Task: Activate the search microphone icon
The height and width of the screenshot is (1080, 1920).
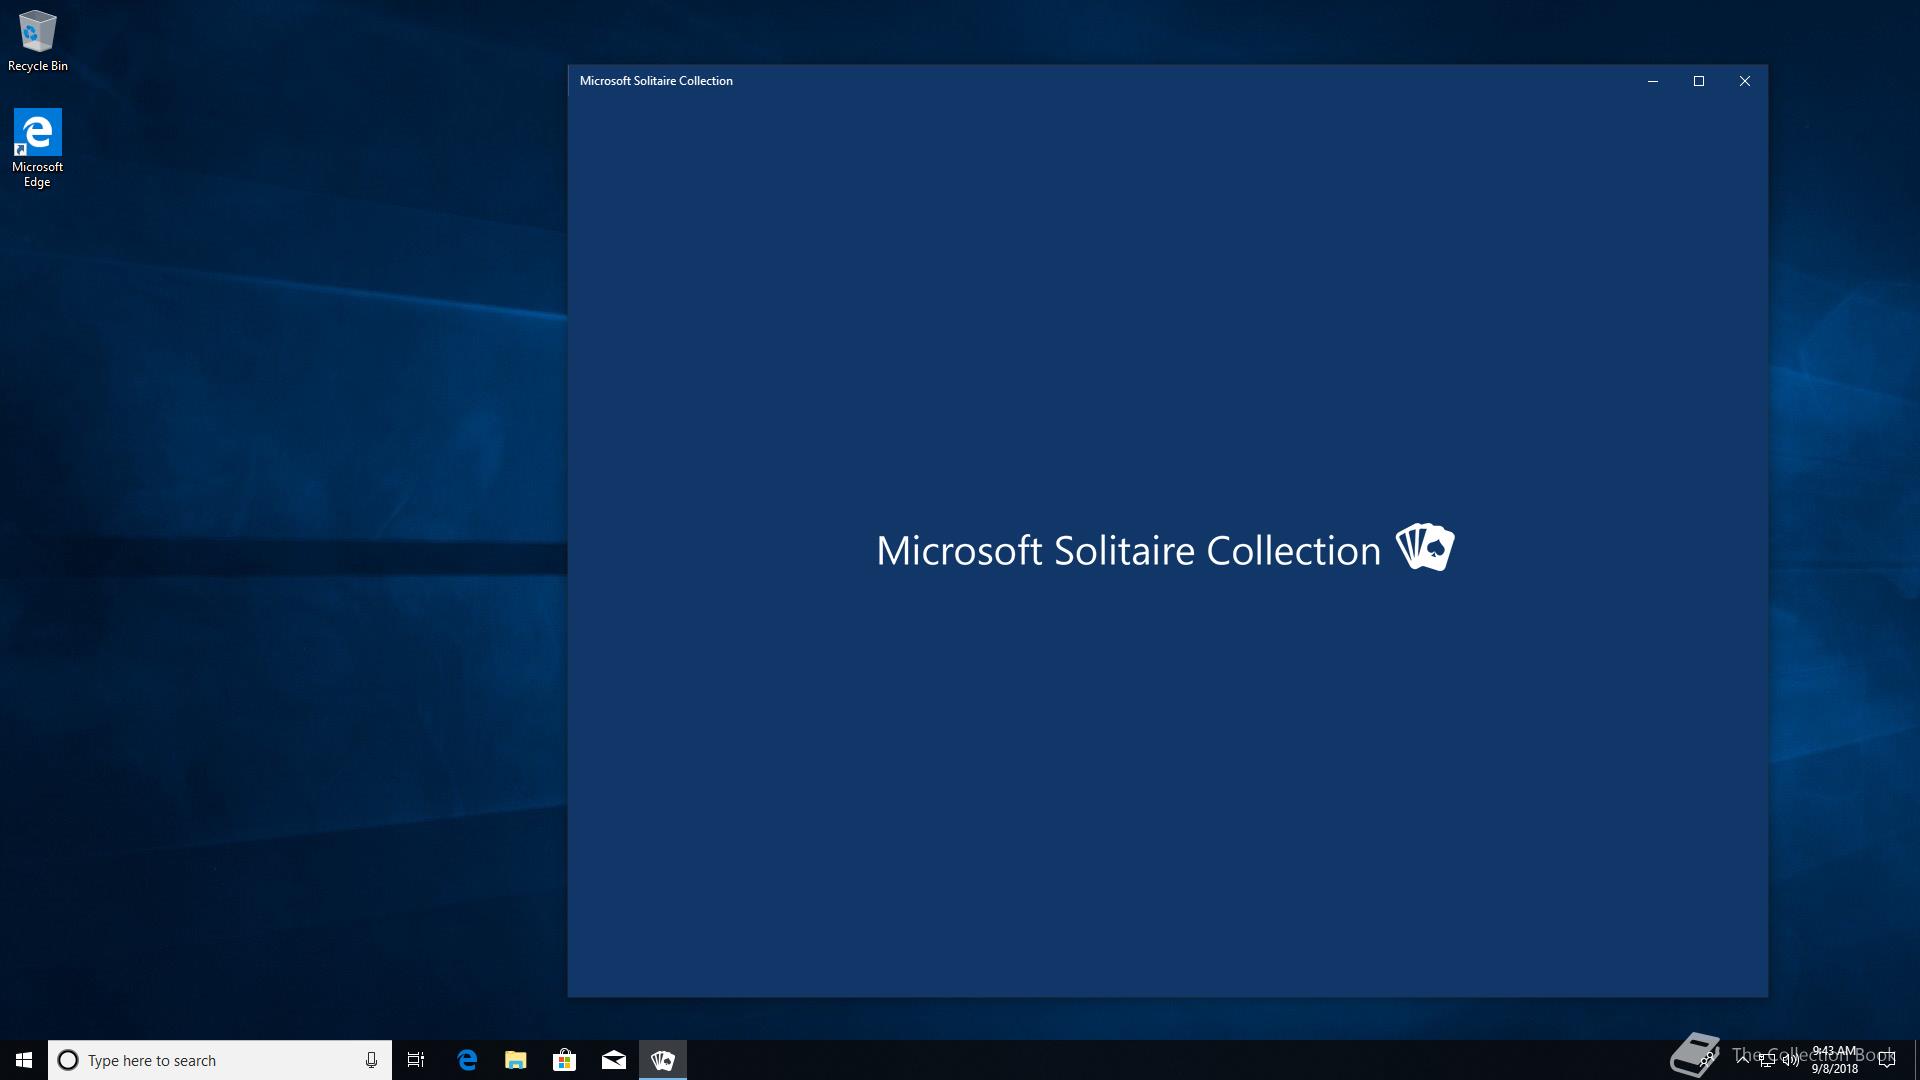Action: 371,1060
